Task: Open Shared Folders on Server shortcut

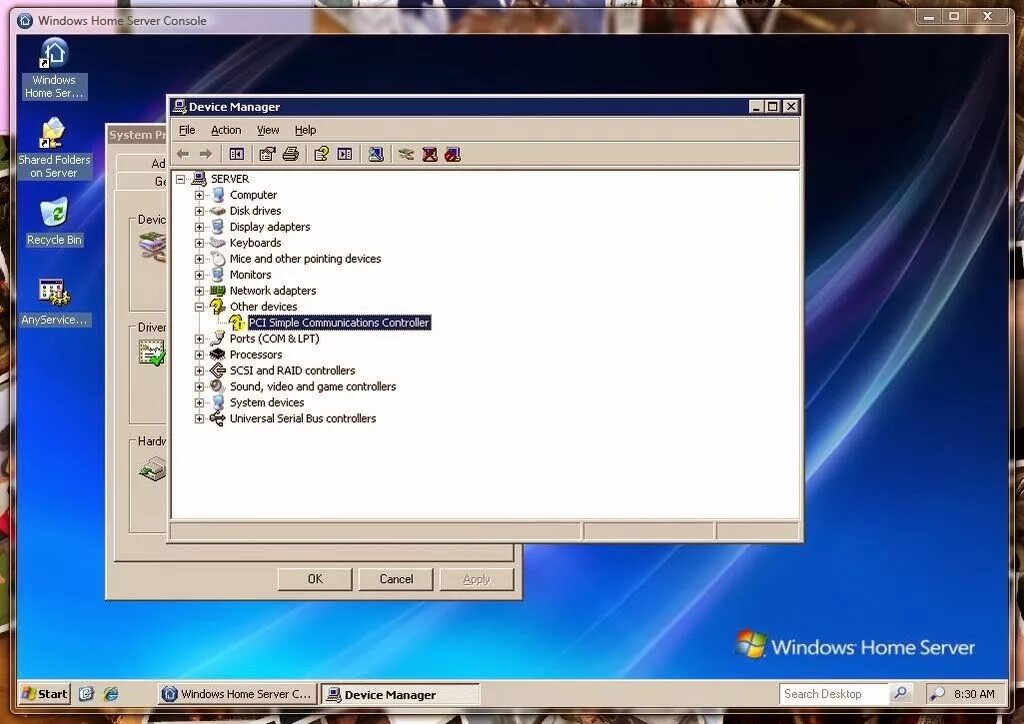Action: click(x=54, y=148)
